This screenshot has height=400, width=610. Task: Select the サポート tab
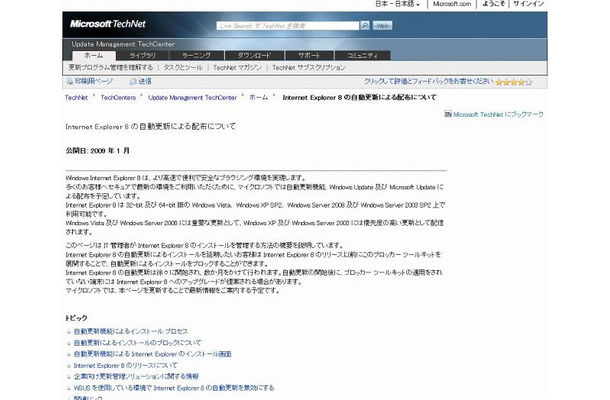coord(309,56)
